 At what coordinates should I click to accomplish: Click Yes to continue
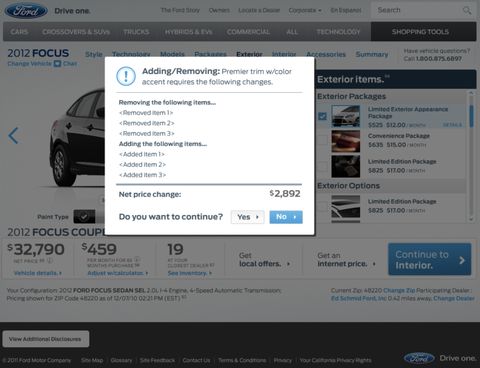(x=247, y=217)
